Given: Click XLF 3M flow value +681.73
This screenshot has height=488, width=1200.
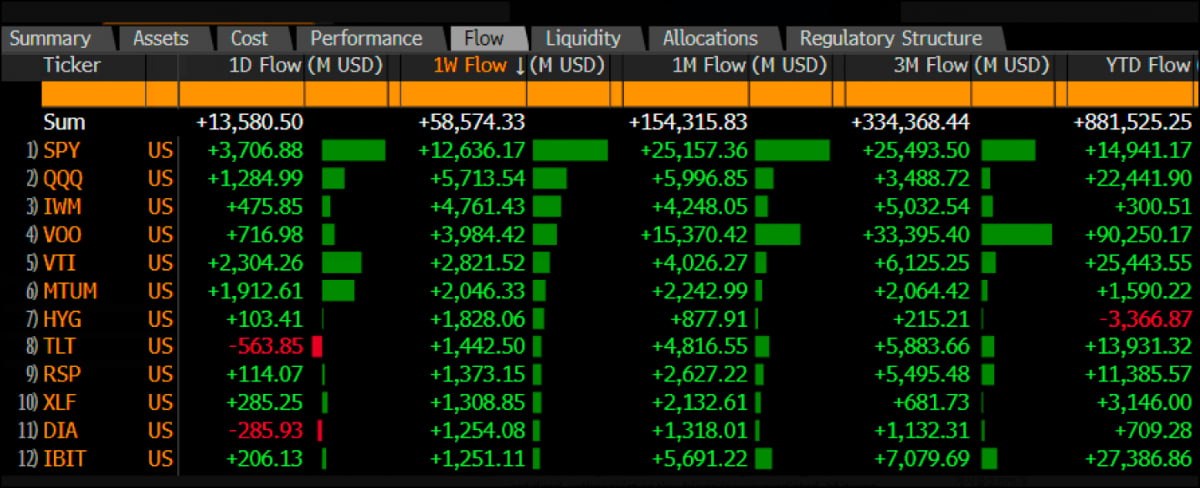Looking at the screenshot, I should [x=932, y=403].
